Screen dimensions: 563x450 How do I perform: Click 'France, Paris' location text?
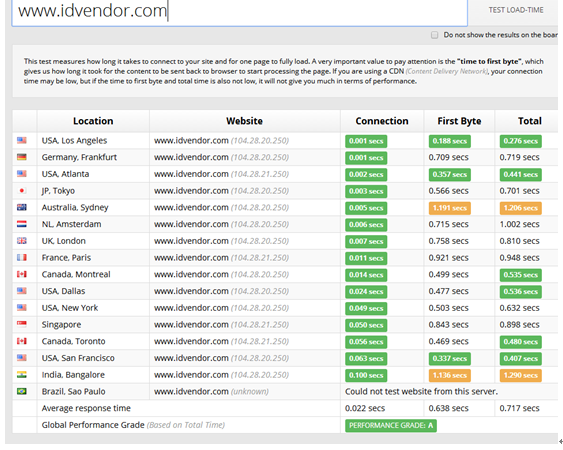point(66,258)
